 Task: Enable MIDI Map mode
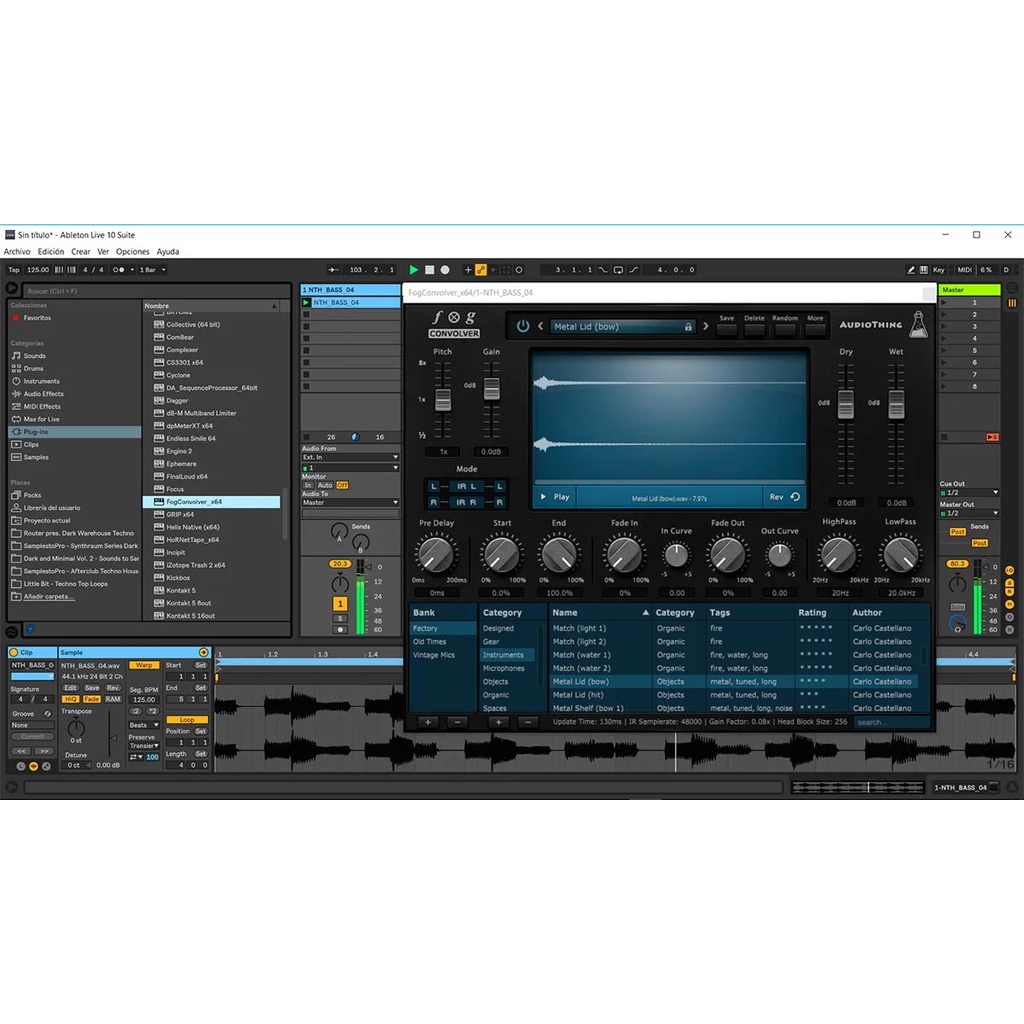pyautogui.click(x=965, y=270)
